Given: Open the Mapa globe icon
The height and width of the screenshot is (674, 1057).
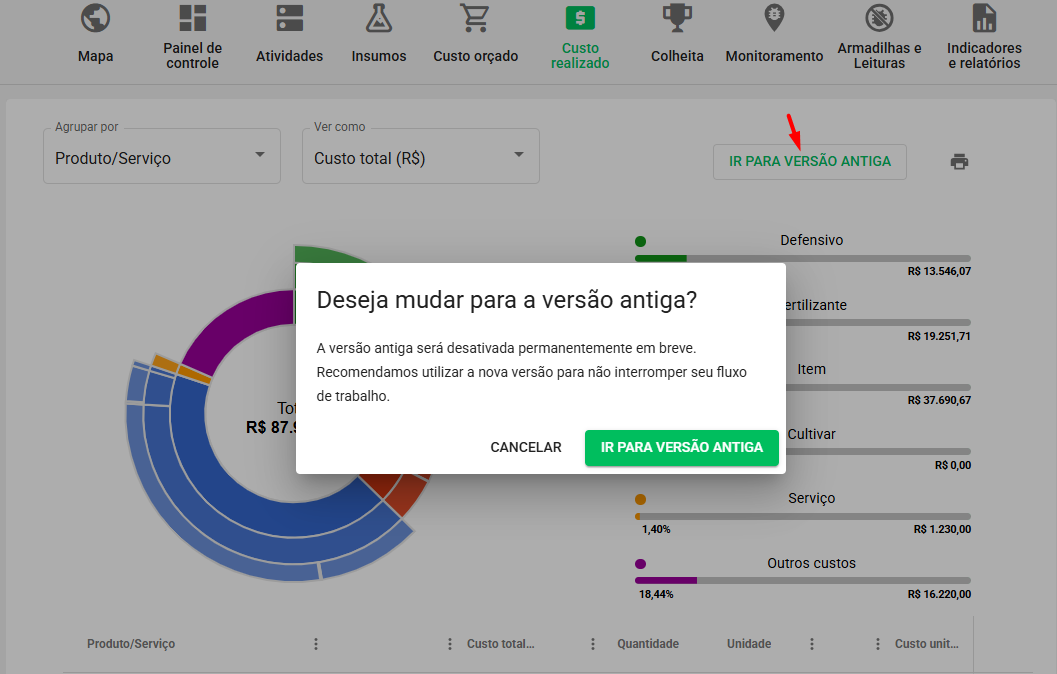Looking at the screenshot, I should (95, 18).
